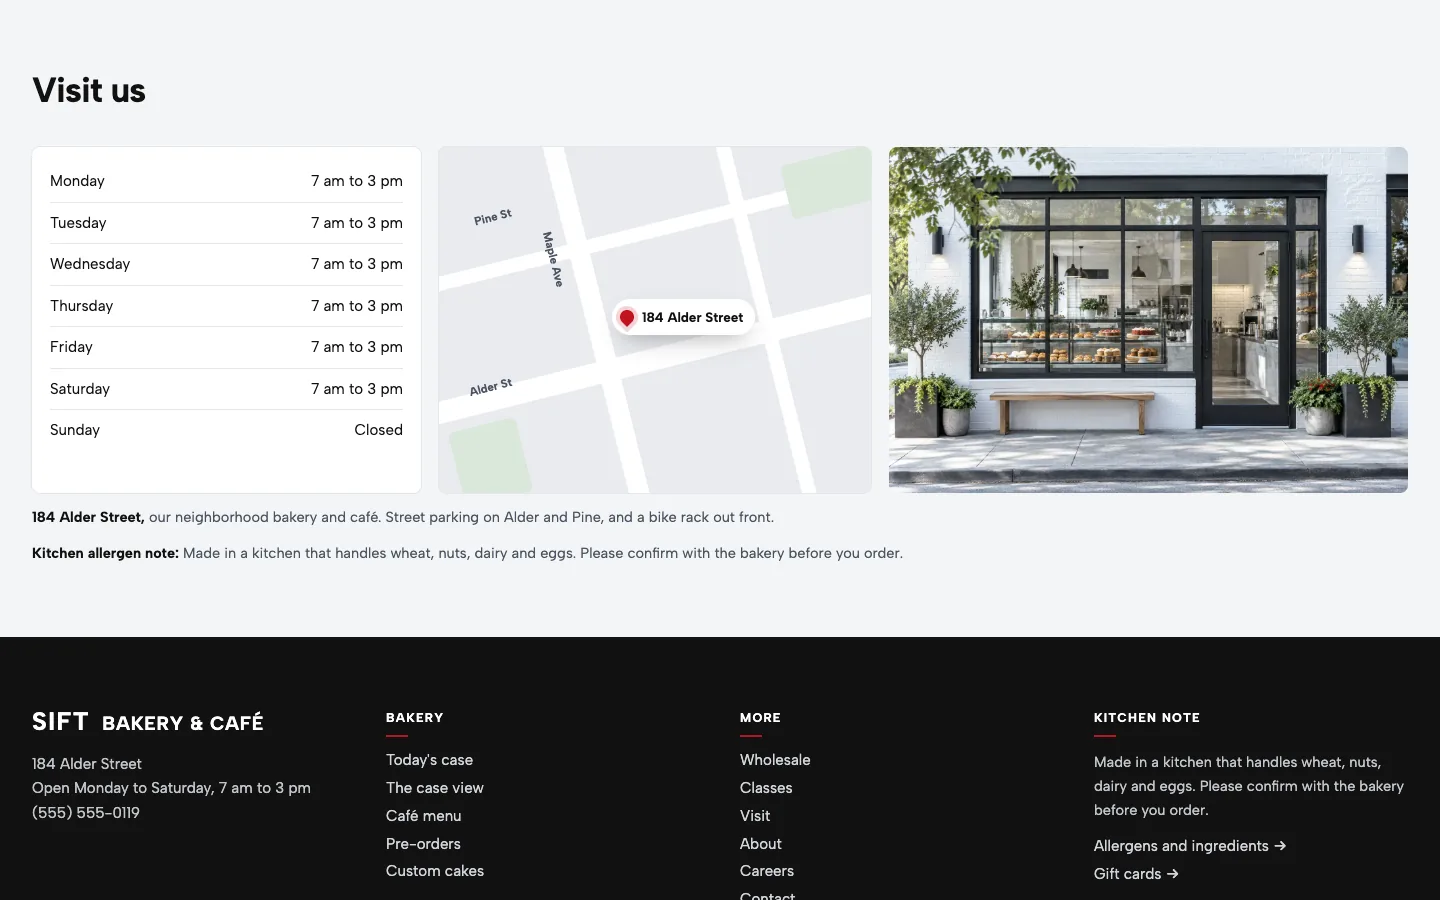Screen dimensions: 1440x900
Task: Open the Wholesale link
Action: point(775,760)
